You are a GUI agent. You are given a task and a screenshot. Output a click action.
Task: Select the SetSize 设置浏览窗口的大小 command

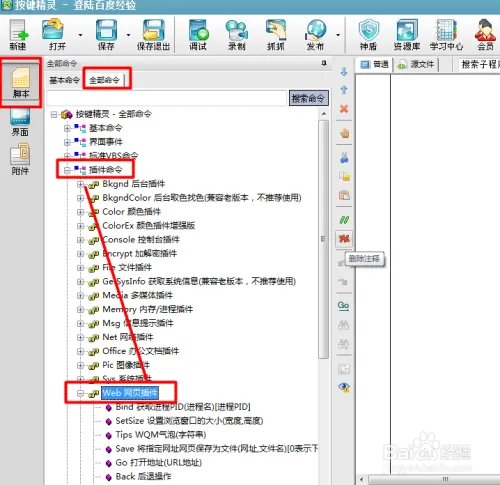(189, 421)
